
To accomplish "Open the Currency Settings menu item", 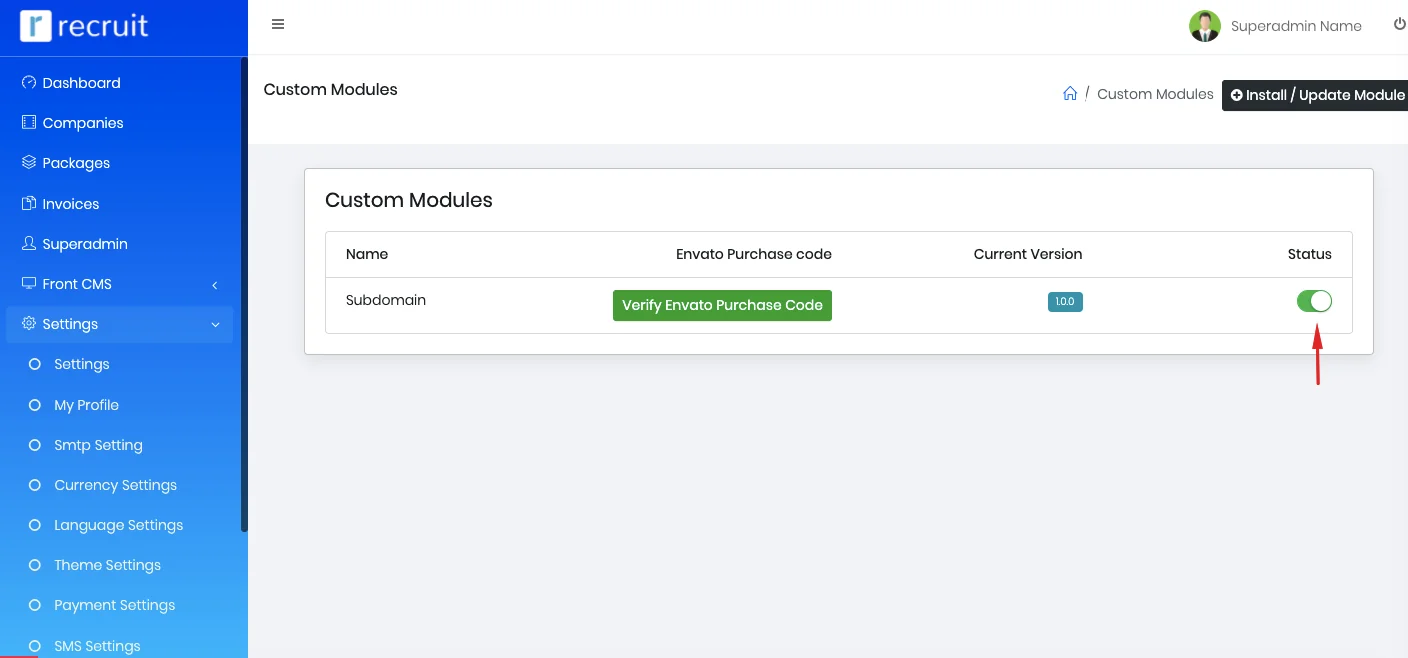I will tap(115, 485).
